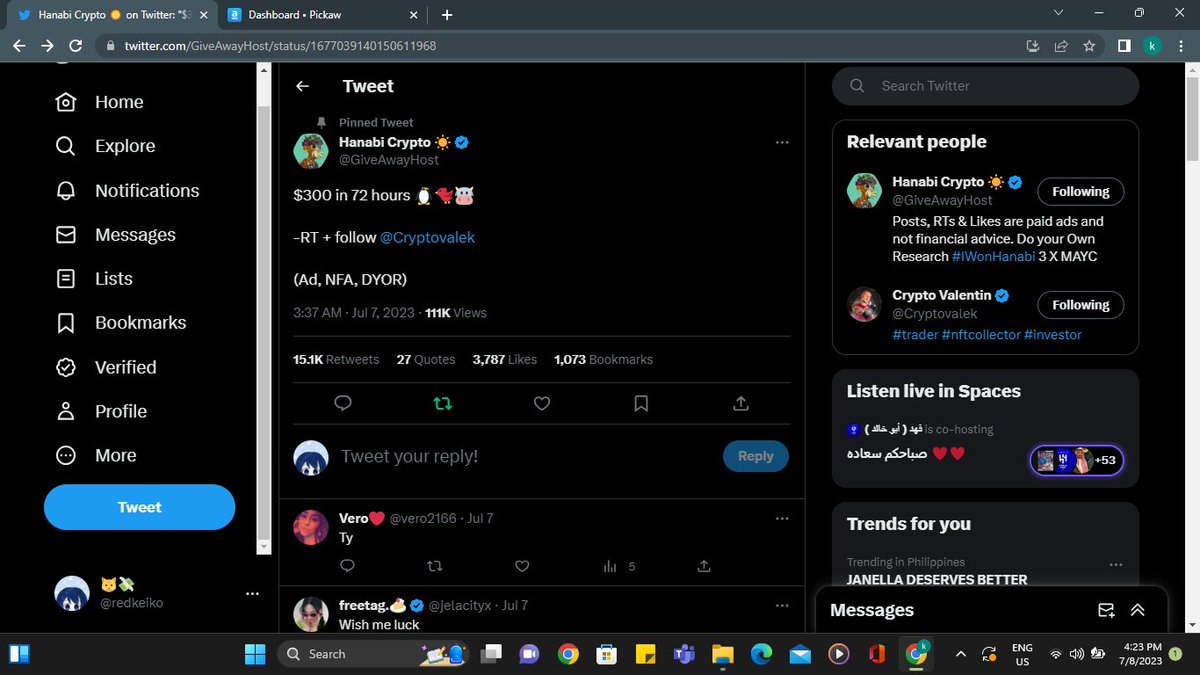This screenshot has width=1200, height=675.
Task: Open Crypto Valentin's profile avatar
Action: (x=864, y=304)
